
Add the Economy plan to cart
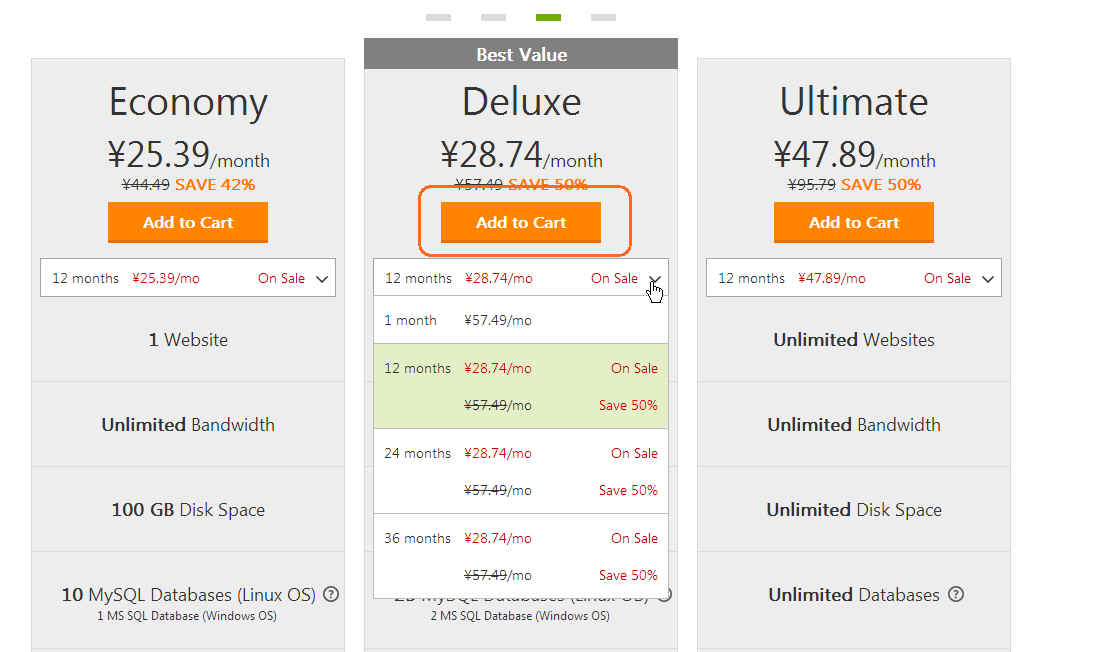pos(188,222)
